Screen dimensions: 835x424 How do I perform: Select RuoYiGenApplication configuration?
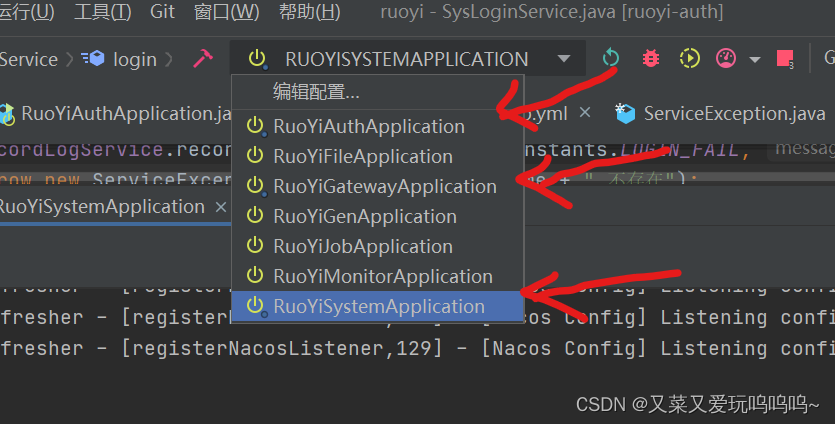click(x=378, y=216)
